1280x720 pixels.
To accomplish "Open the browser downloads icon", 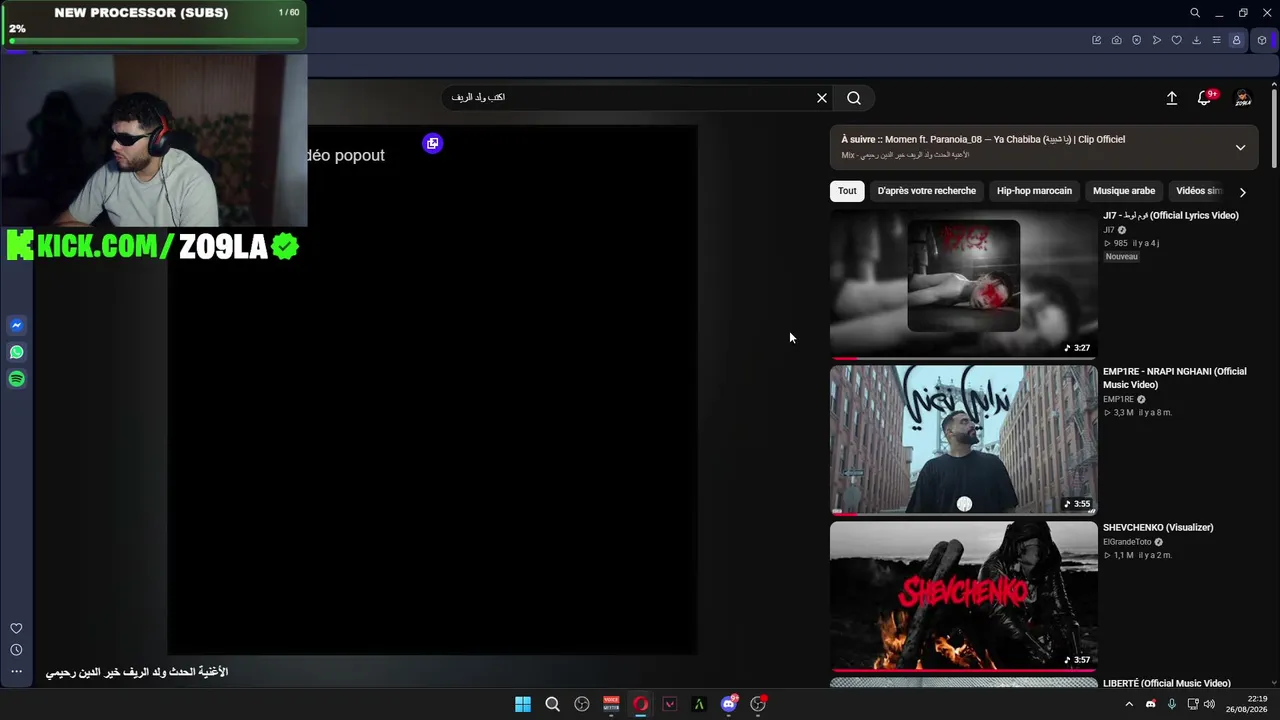I will pos(1196,40).
